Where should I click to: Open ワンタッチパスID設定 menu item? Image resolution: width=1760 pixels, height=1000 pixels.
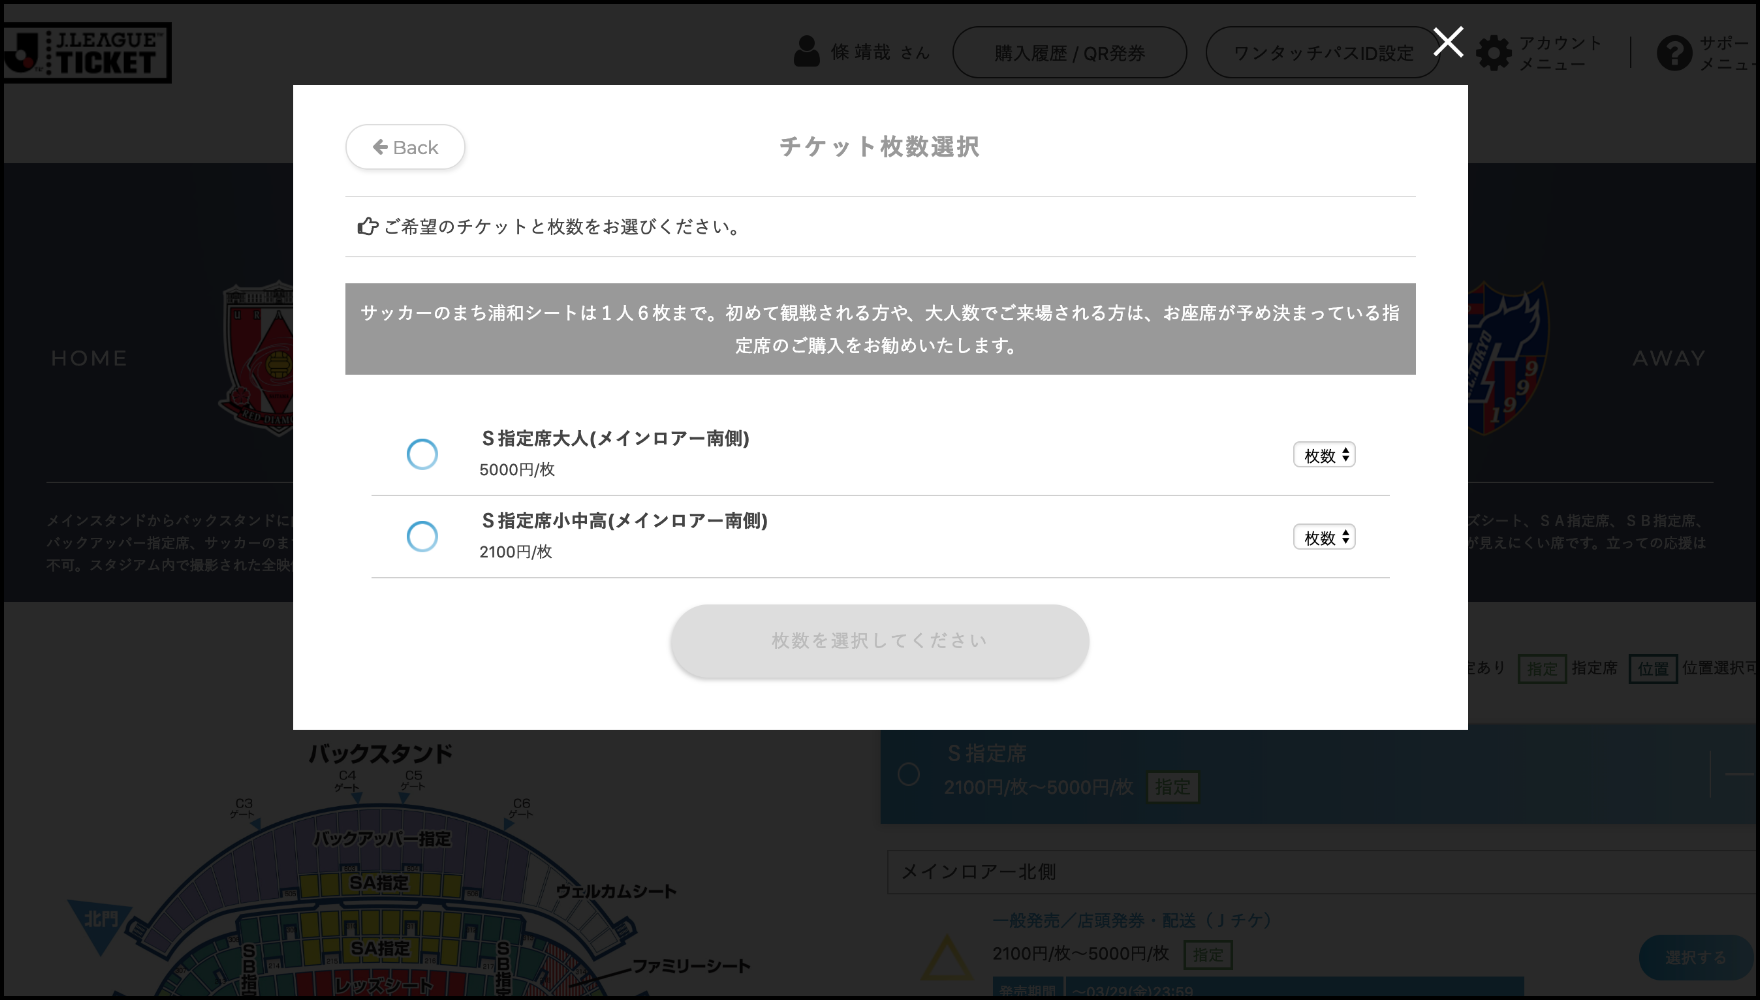1322,53
